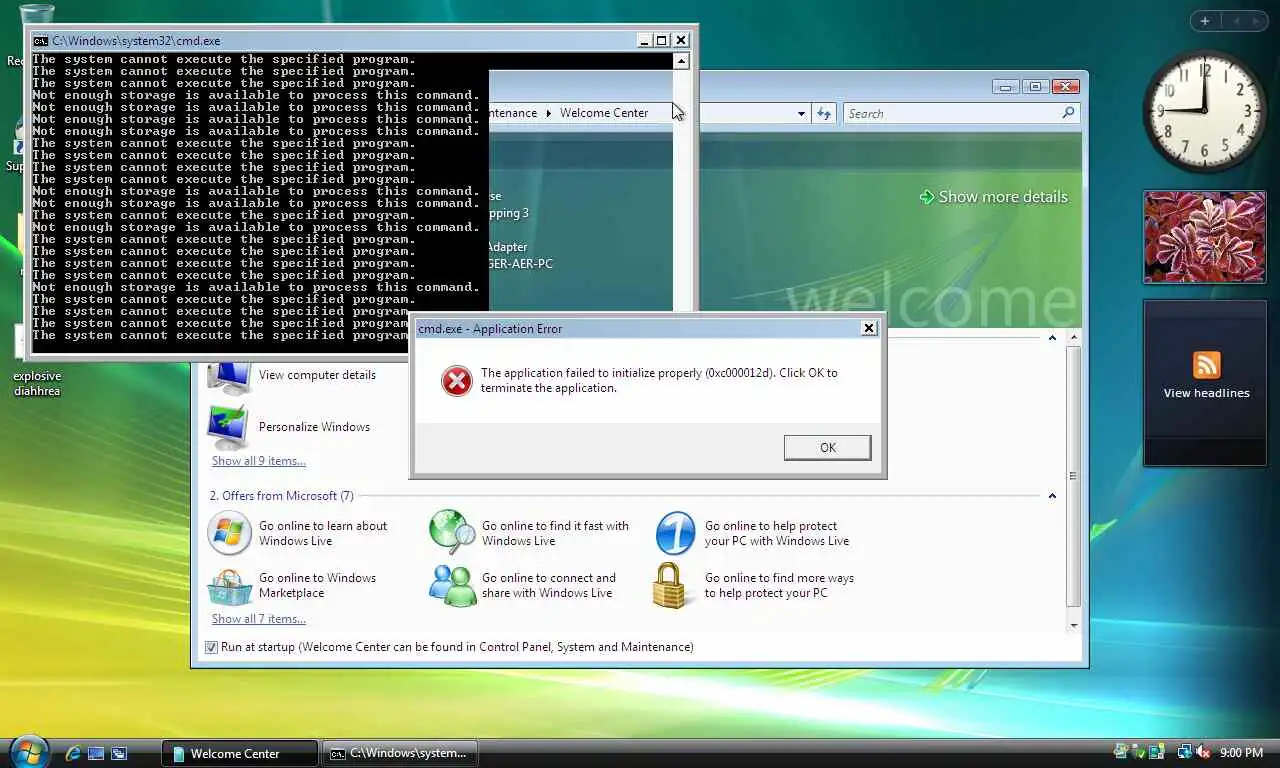Viewport: 1280px width, 768px height.
Task: Select Go online to learn about Windows Live
Action: 323,533
